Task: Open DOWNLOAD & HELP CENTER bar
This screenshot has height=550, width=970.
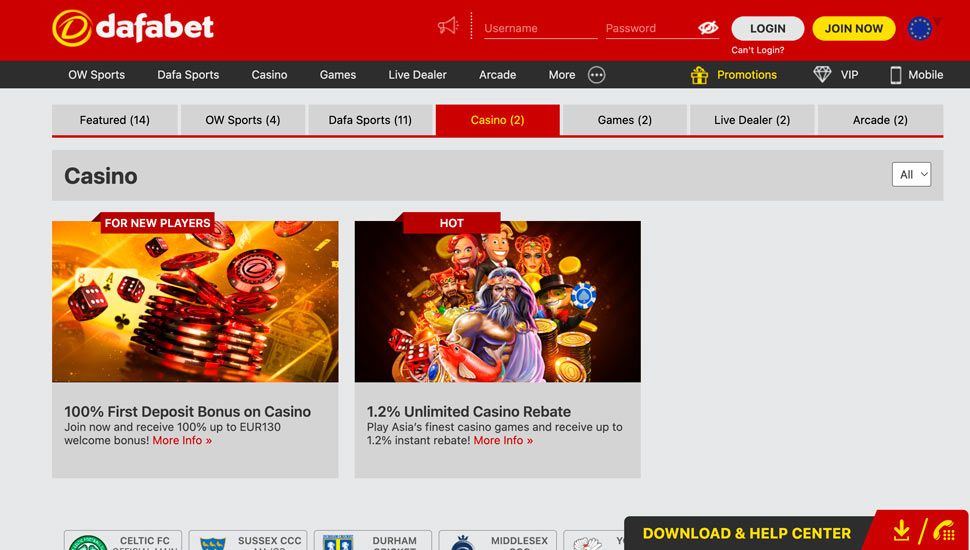Action: [747, 533]
